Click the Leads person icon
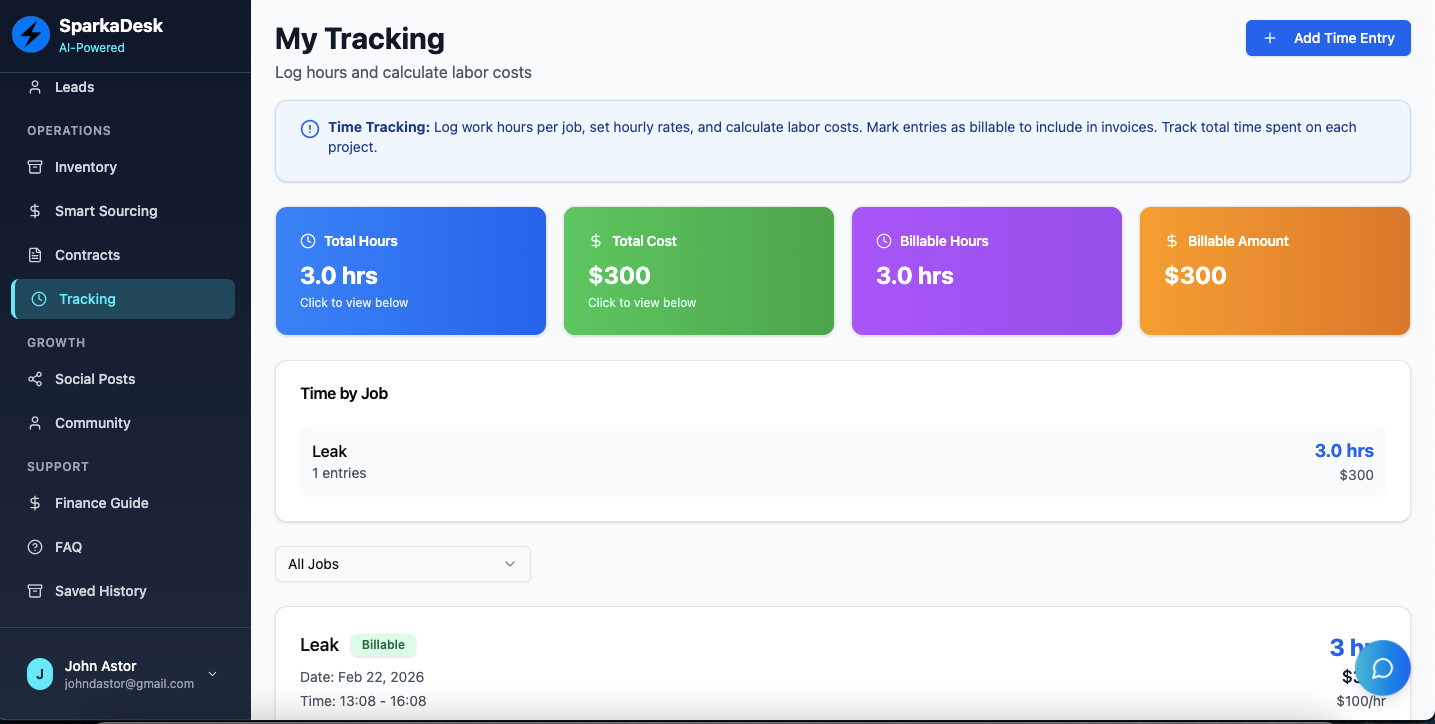Screen dimensions: 1435x724 pos(35,87)
